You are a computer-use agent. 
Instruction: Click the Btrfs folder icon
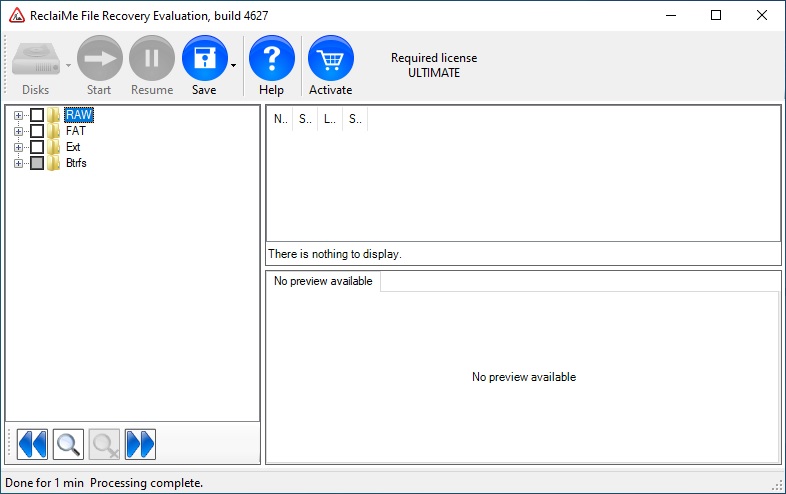54,163
